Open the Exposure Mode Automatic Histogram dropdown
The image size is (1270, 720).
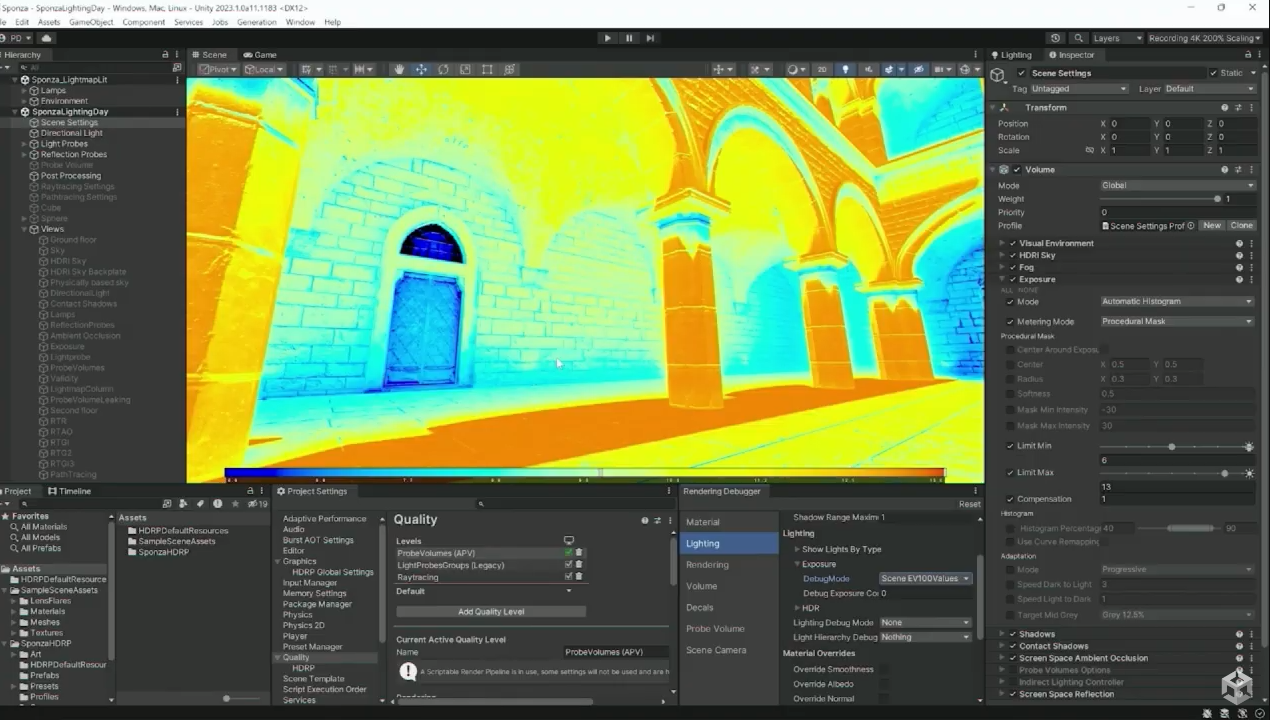click(1177, 301)
